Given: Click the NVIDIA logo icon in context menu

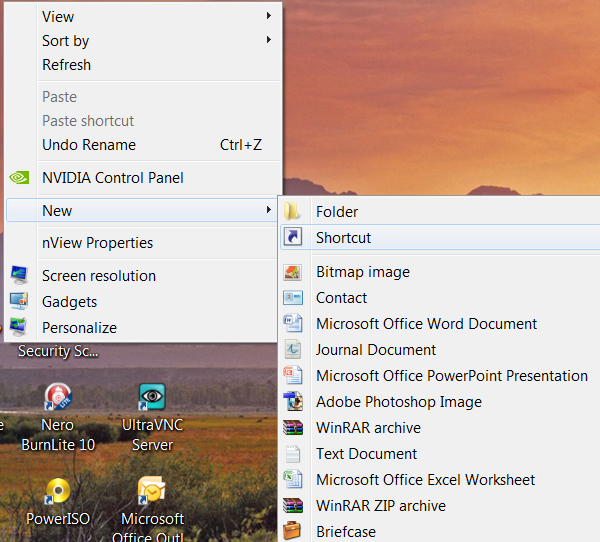Looking at the screenshot, I should [x=19, y=178].
